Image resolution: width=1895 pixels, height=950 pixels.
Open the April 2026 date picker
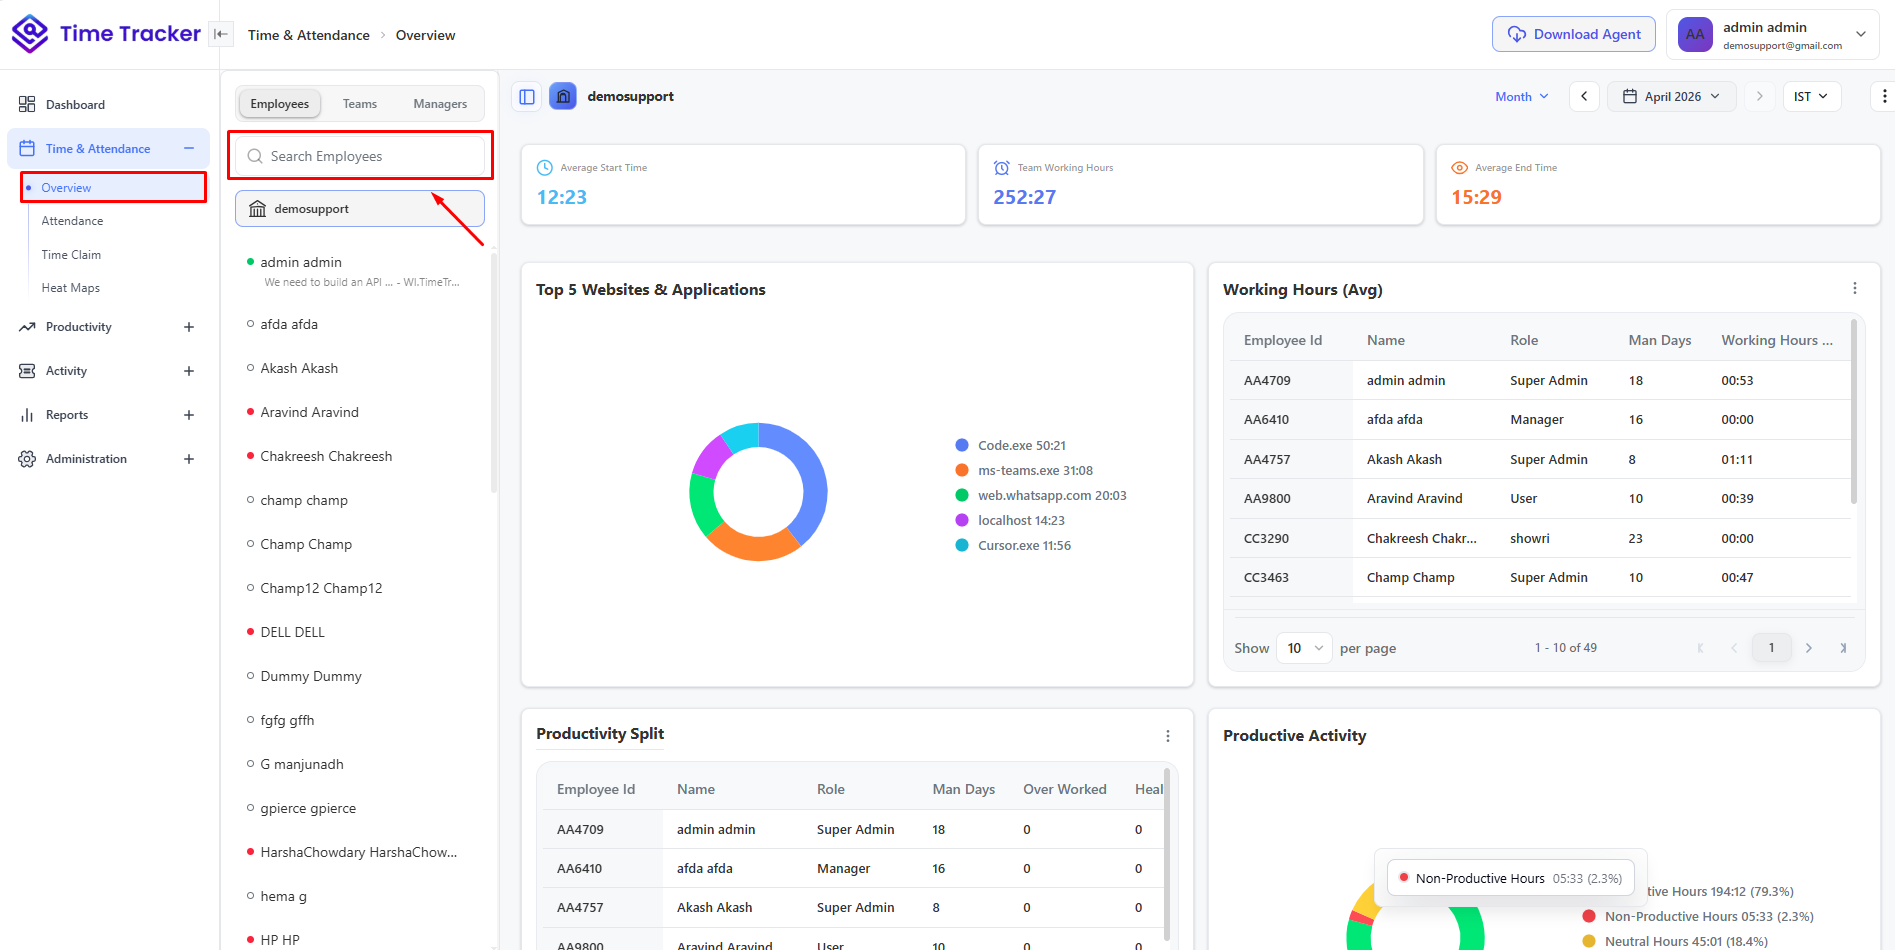pos(1672,97)
